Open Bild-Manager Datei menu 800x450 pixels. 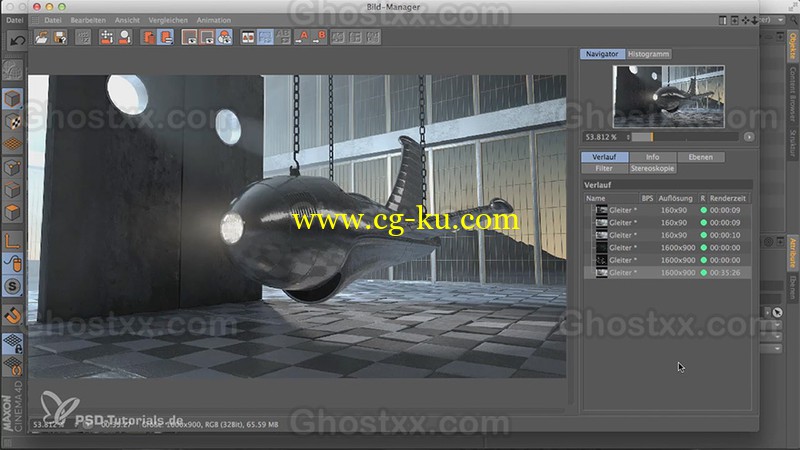[53, 20]
